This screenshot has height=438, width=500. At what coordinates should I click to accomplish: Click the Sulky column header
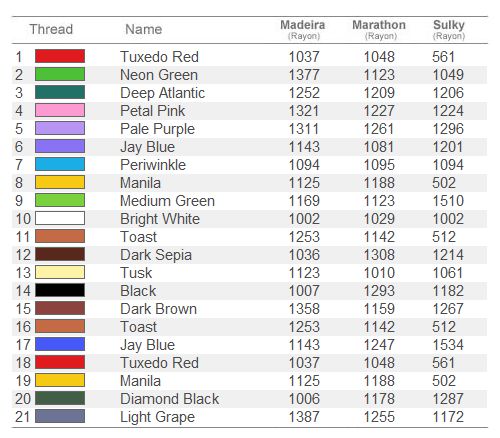click(x=449, y=29)
